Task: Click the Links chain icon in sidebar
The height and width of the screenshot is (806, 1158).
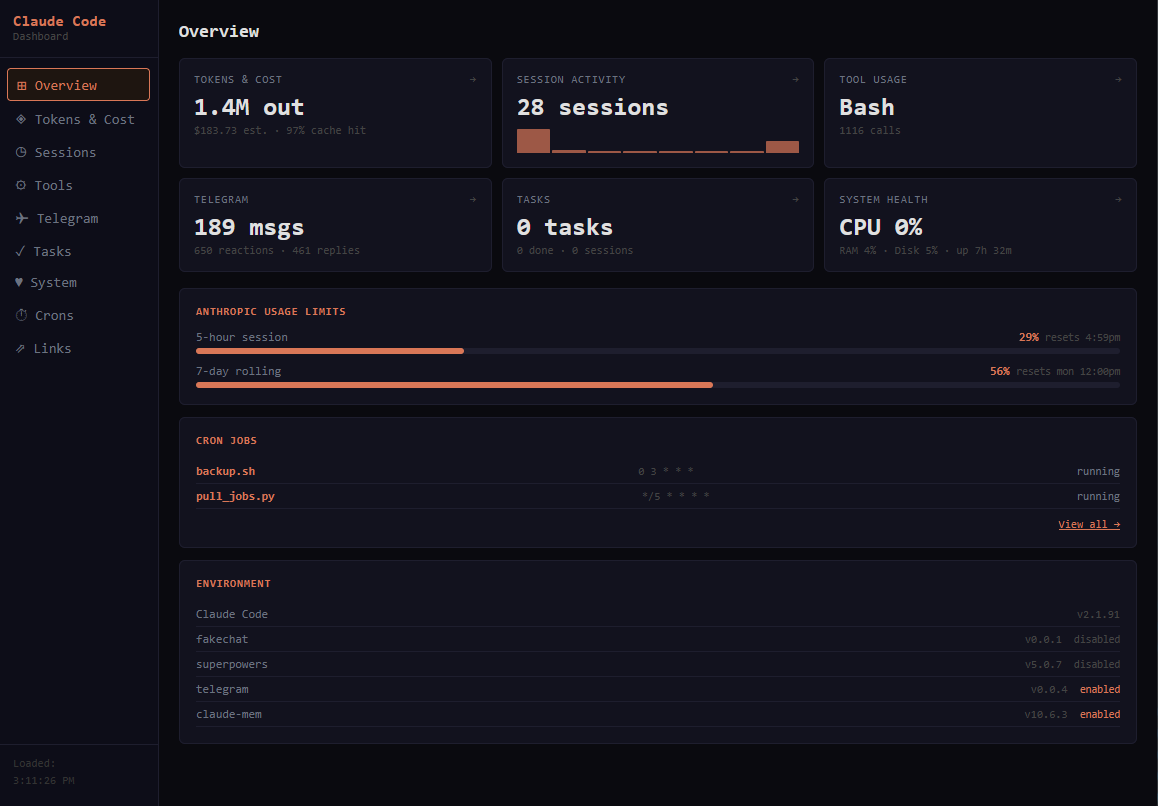Action: point(21,349)
